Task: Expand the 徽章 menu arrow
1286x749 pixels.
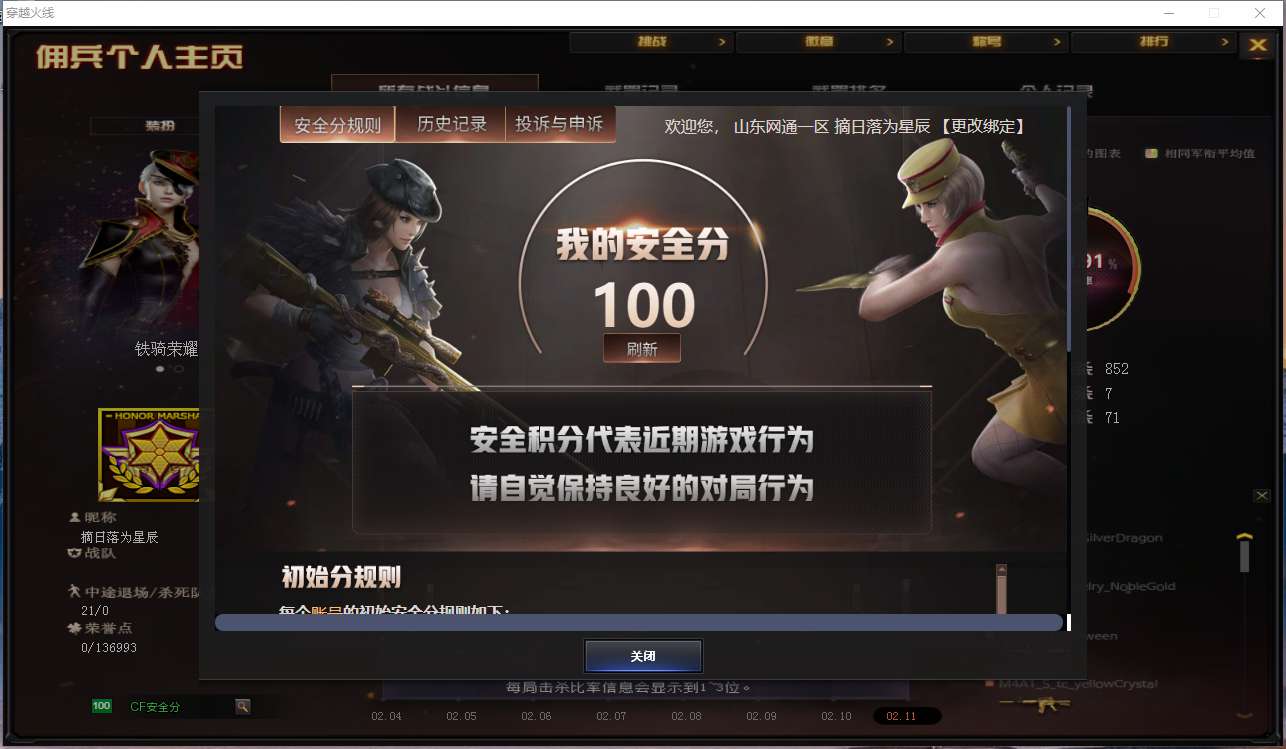Action: (x=889, y=42)
